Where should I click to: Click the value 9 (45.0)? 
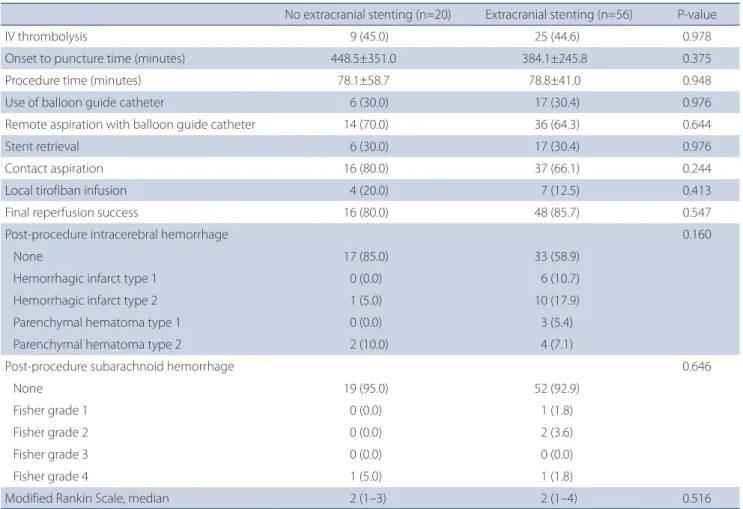(369, 36)
